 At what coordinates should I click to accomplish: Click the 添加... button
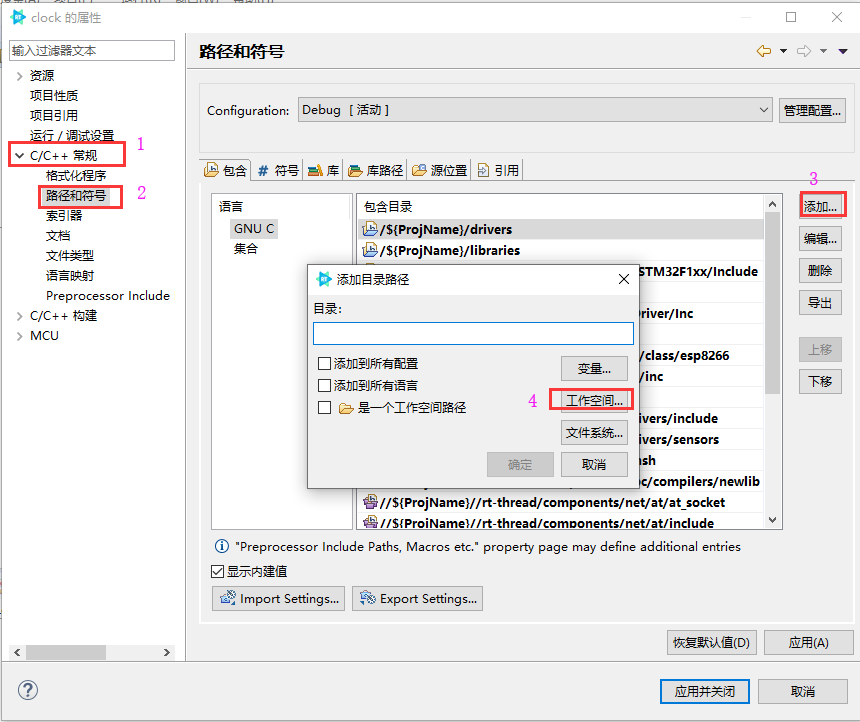click(x=821, y=206)
